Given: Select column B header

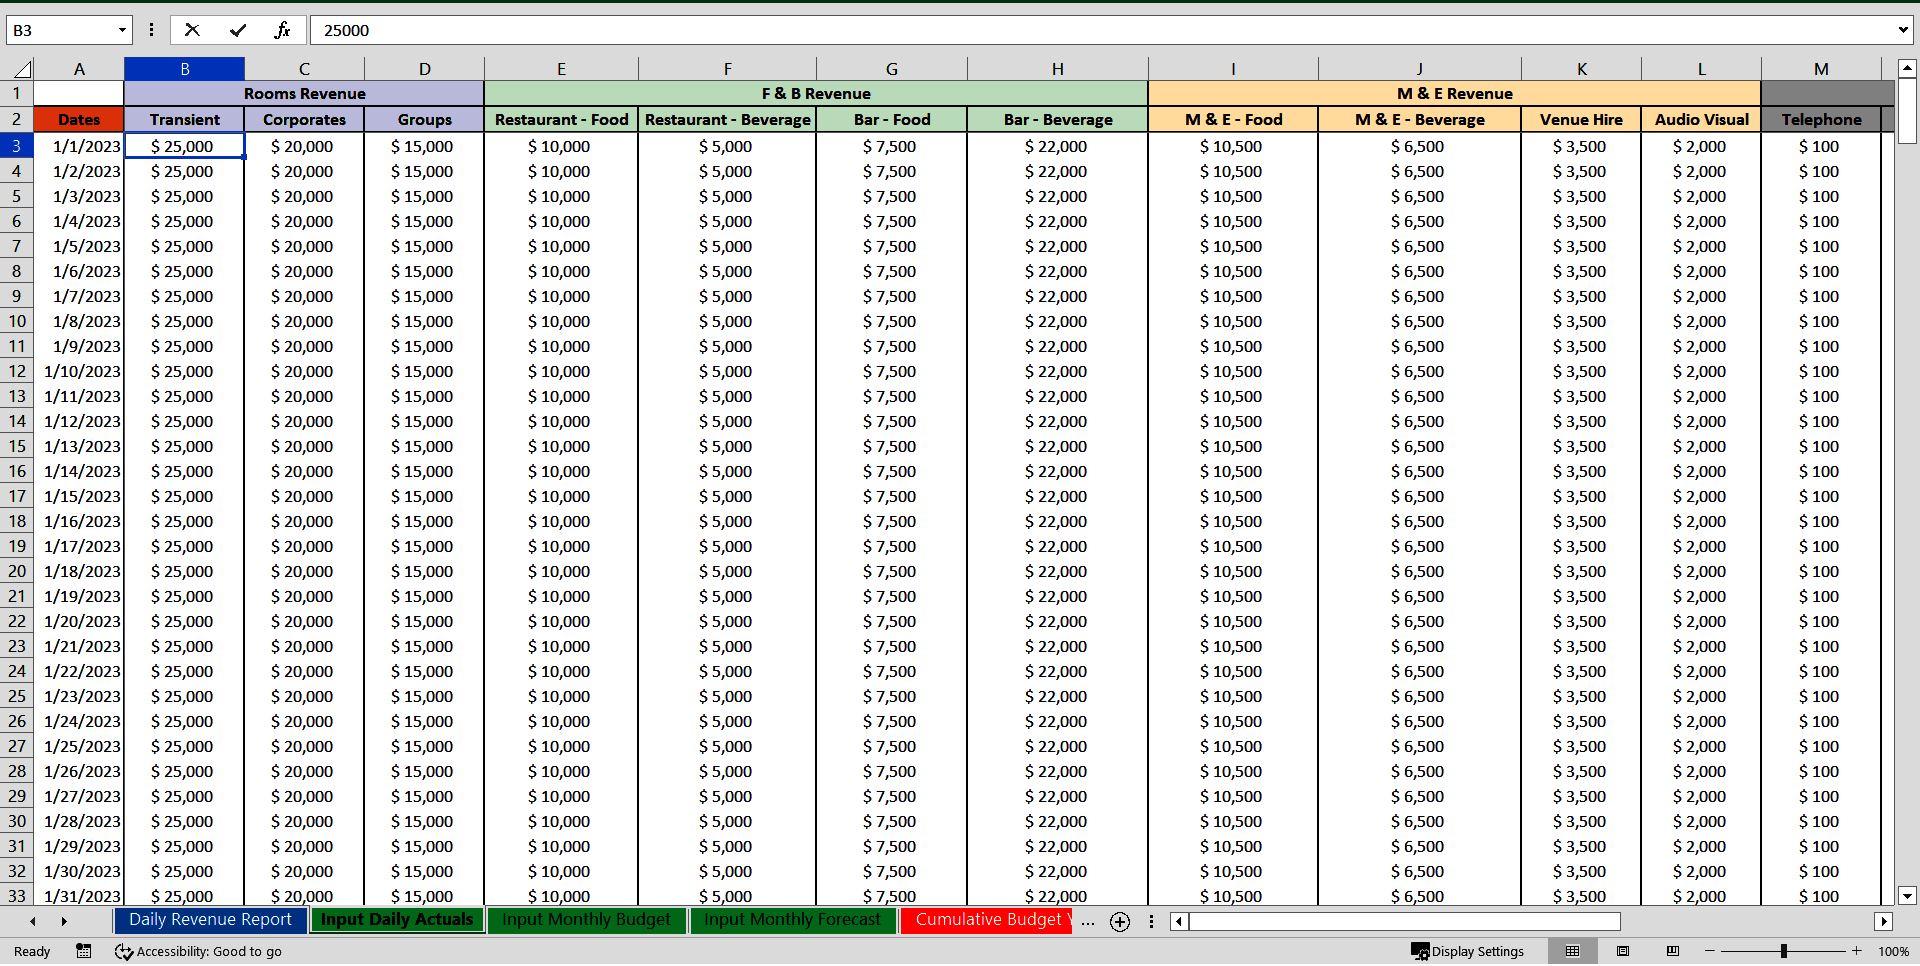Looking at the screenshot, I should (184, 69).
